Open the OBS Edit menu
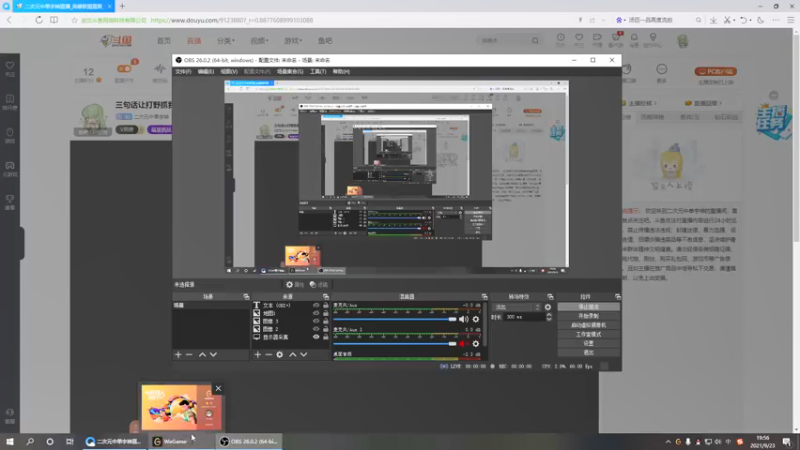The width and height of the screenshot is (800, 450). click(x=206, y=72)
